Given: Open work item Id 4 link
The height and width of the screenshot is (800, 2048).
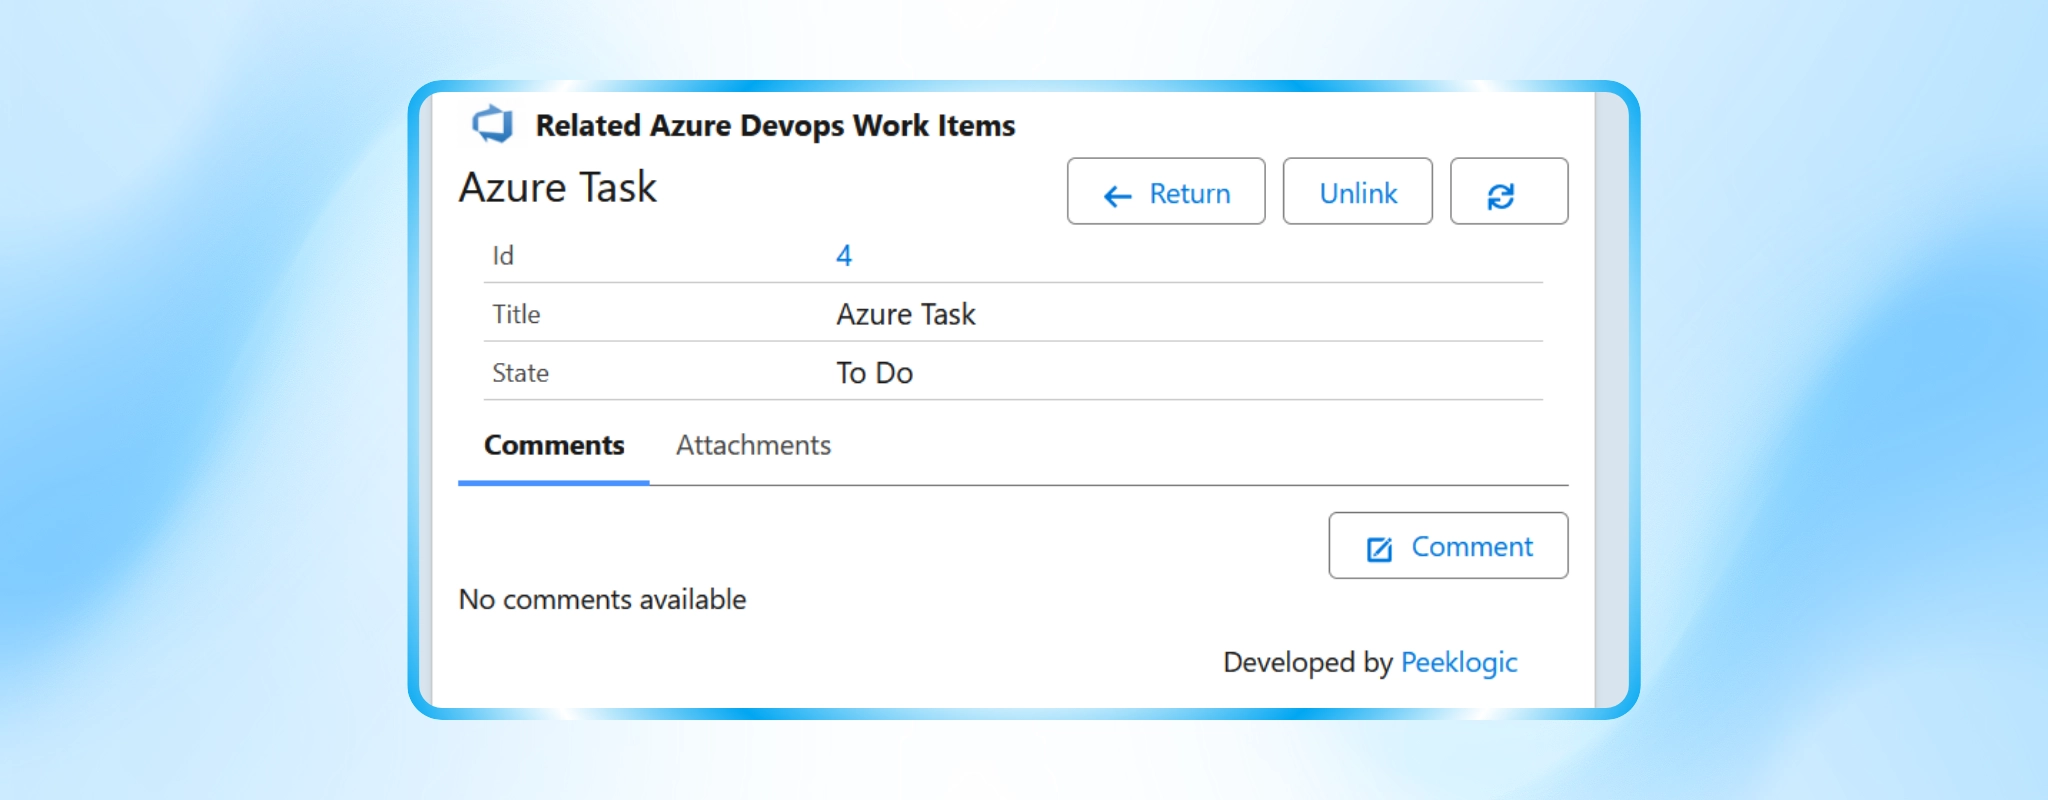Looking at the screenshot, I should click(844, 256).
